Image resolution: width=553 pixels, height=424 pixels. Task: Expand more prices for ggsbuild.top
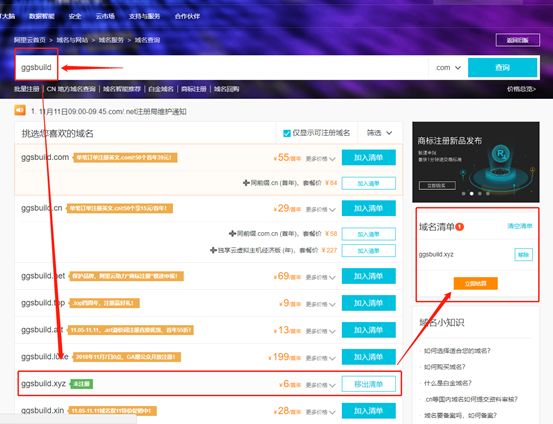320,304
